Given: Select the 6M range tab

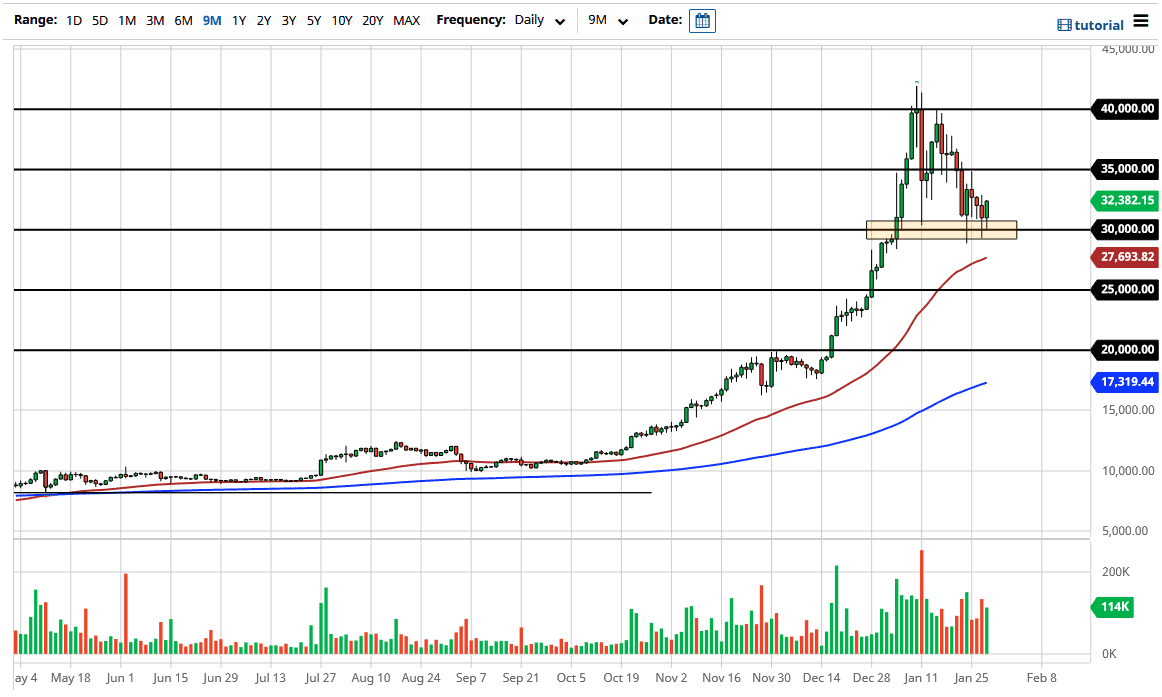Looking at the screenshot, I should [183, 20].
